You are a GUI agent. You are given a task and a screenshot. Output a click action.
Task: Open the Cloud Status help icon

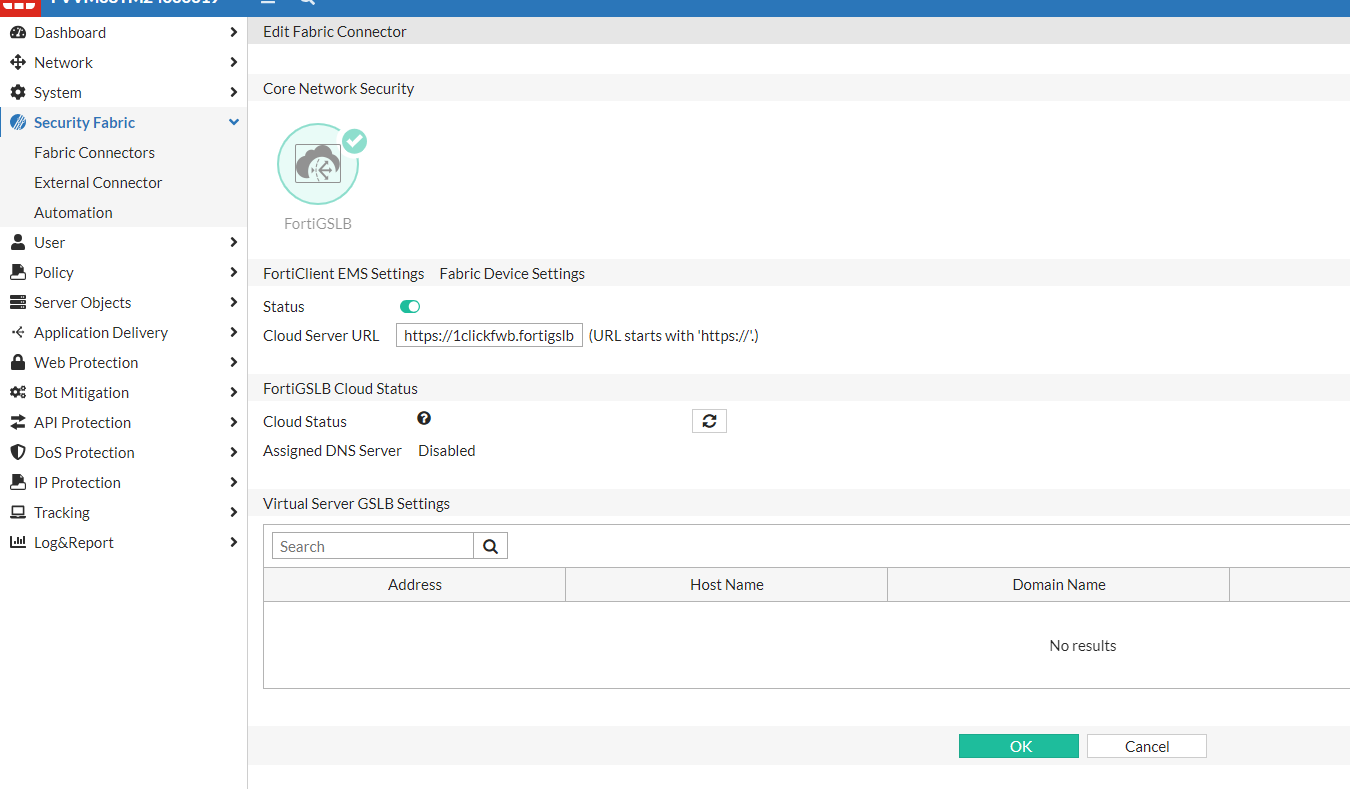click(424, 417)
